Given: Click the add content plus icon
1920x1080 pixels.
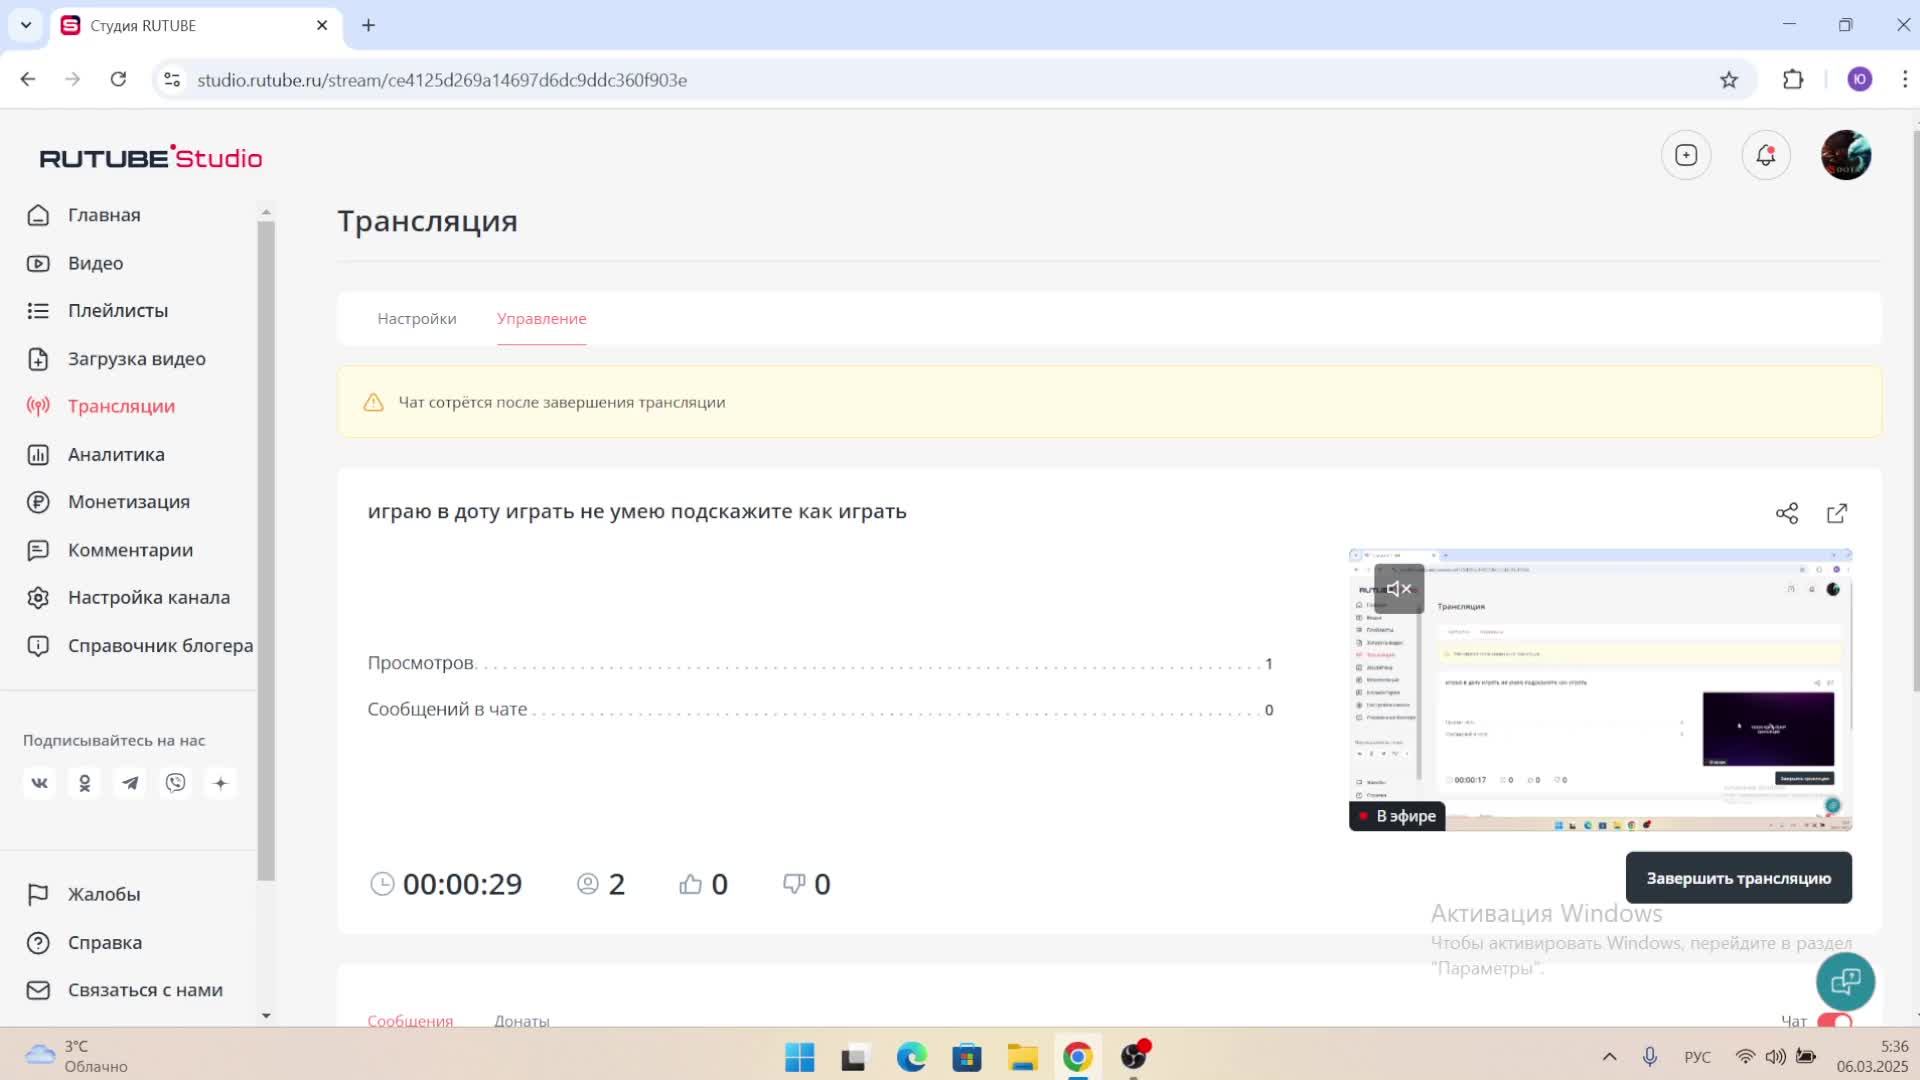Looking at the screenshot, I should [1686, 156].
